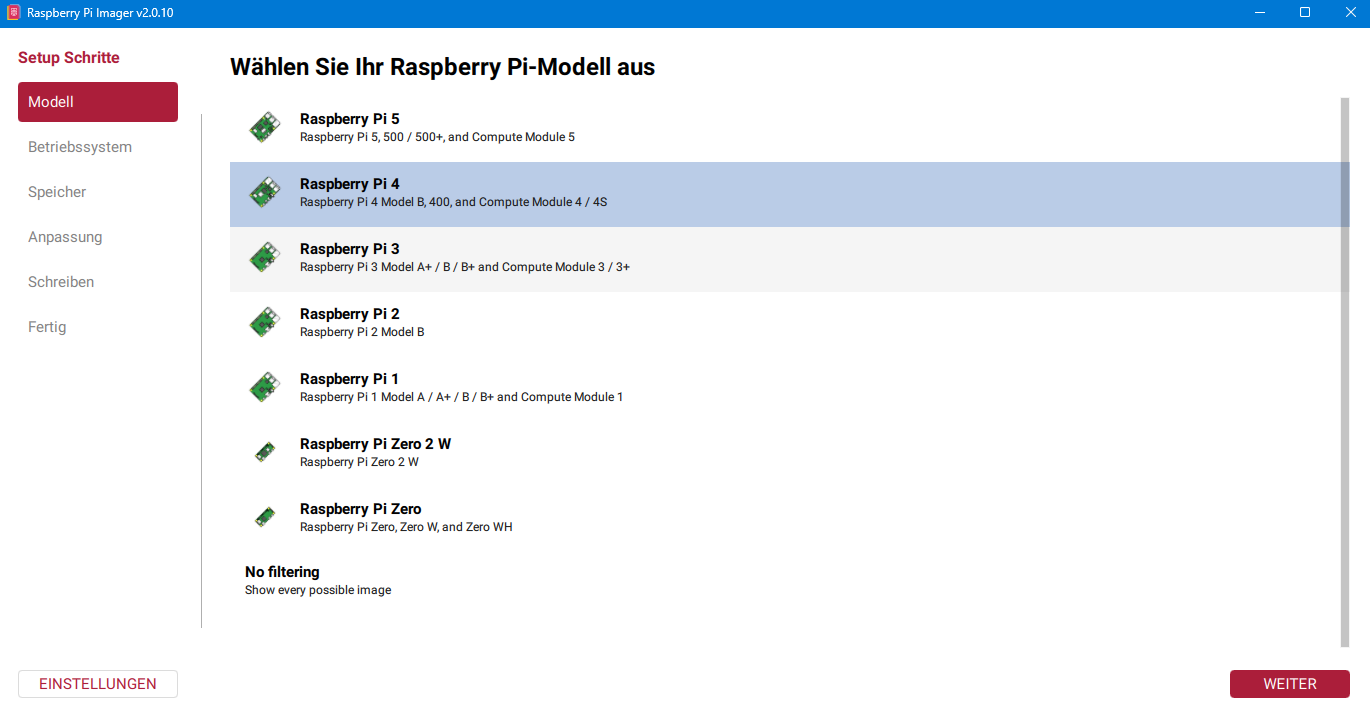Image resolution: width=1370 pixels, height=708 pixels.
Task: Click the Raspberry Pi Zero 2 W board icon
Action: pyautogui.click(x=265, y=452)
